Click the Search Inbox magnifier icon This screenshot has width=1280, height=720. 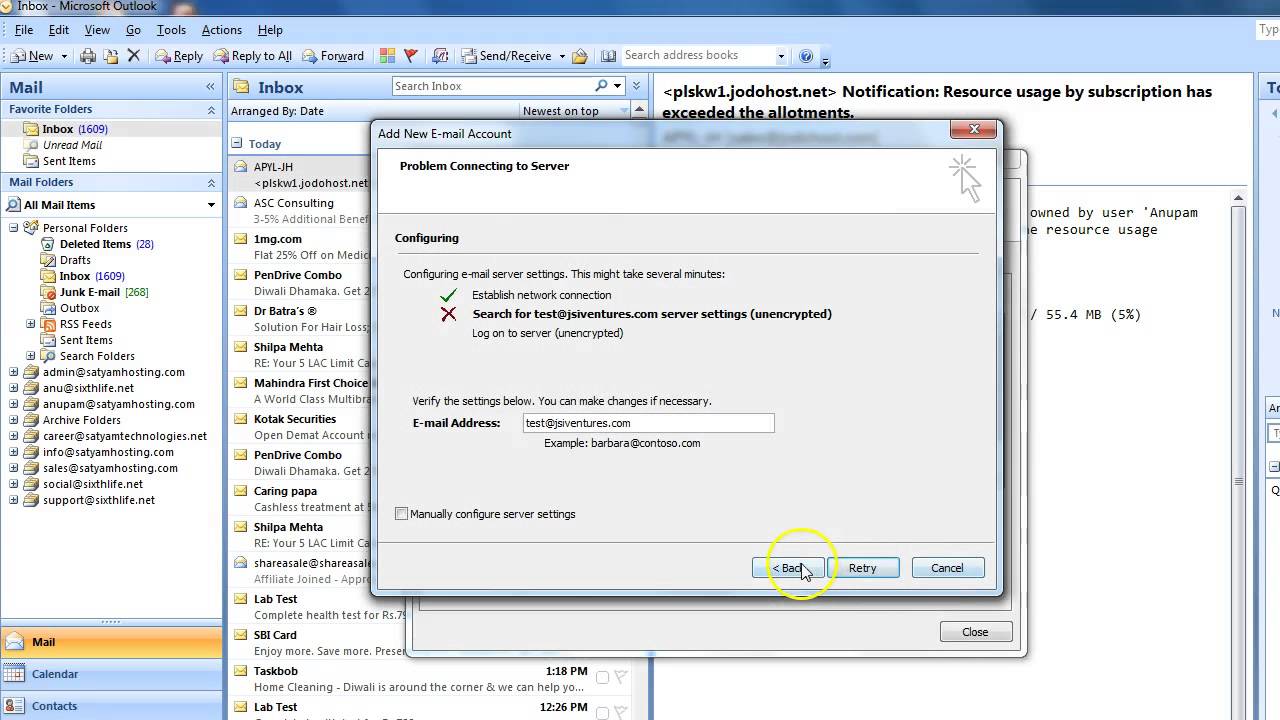601,86
